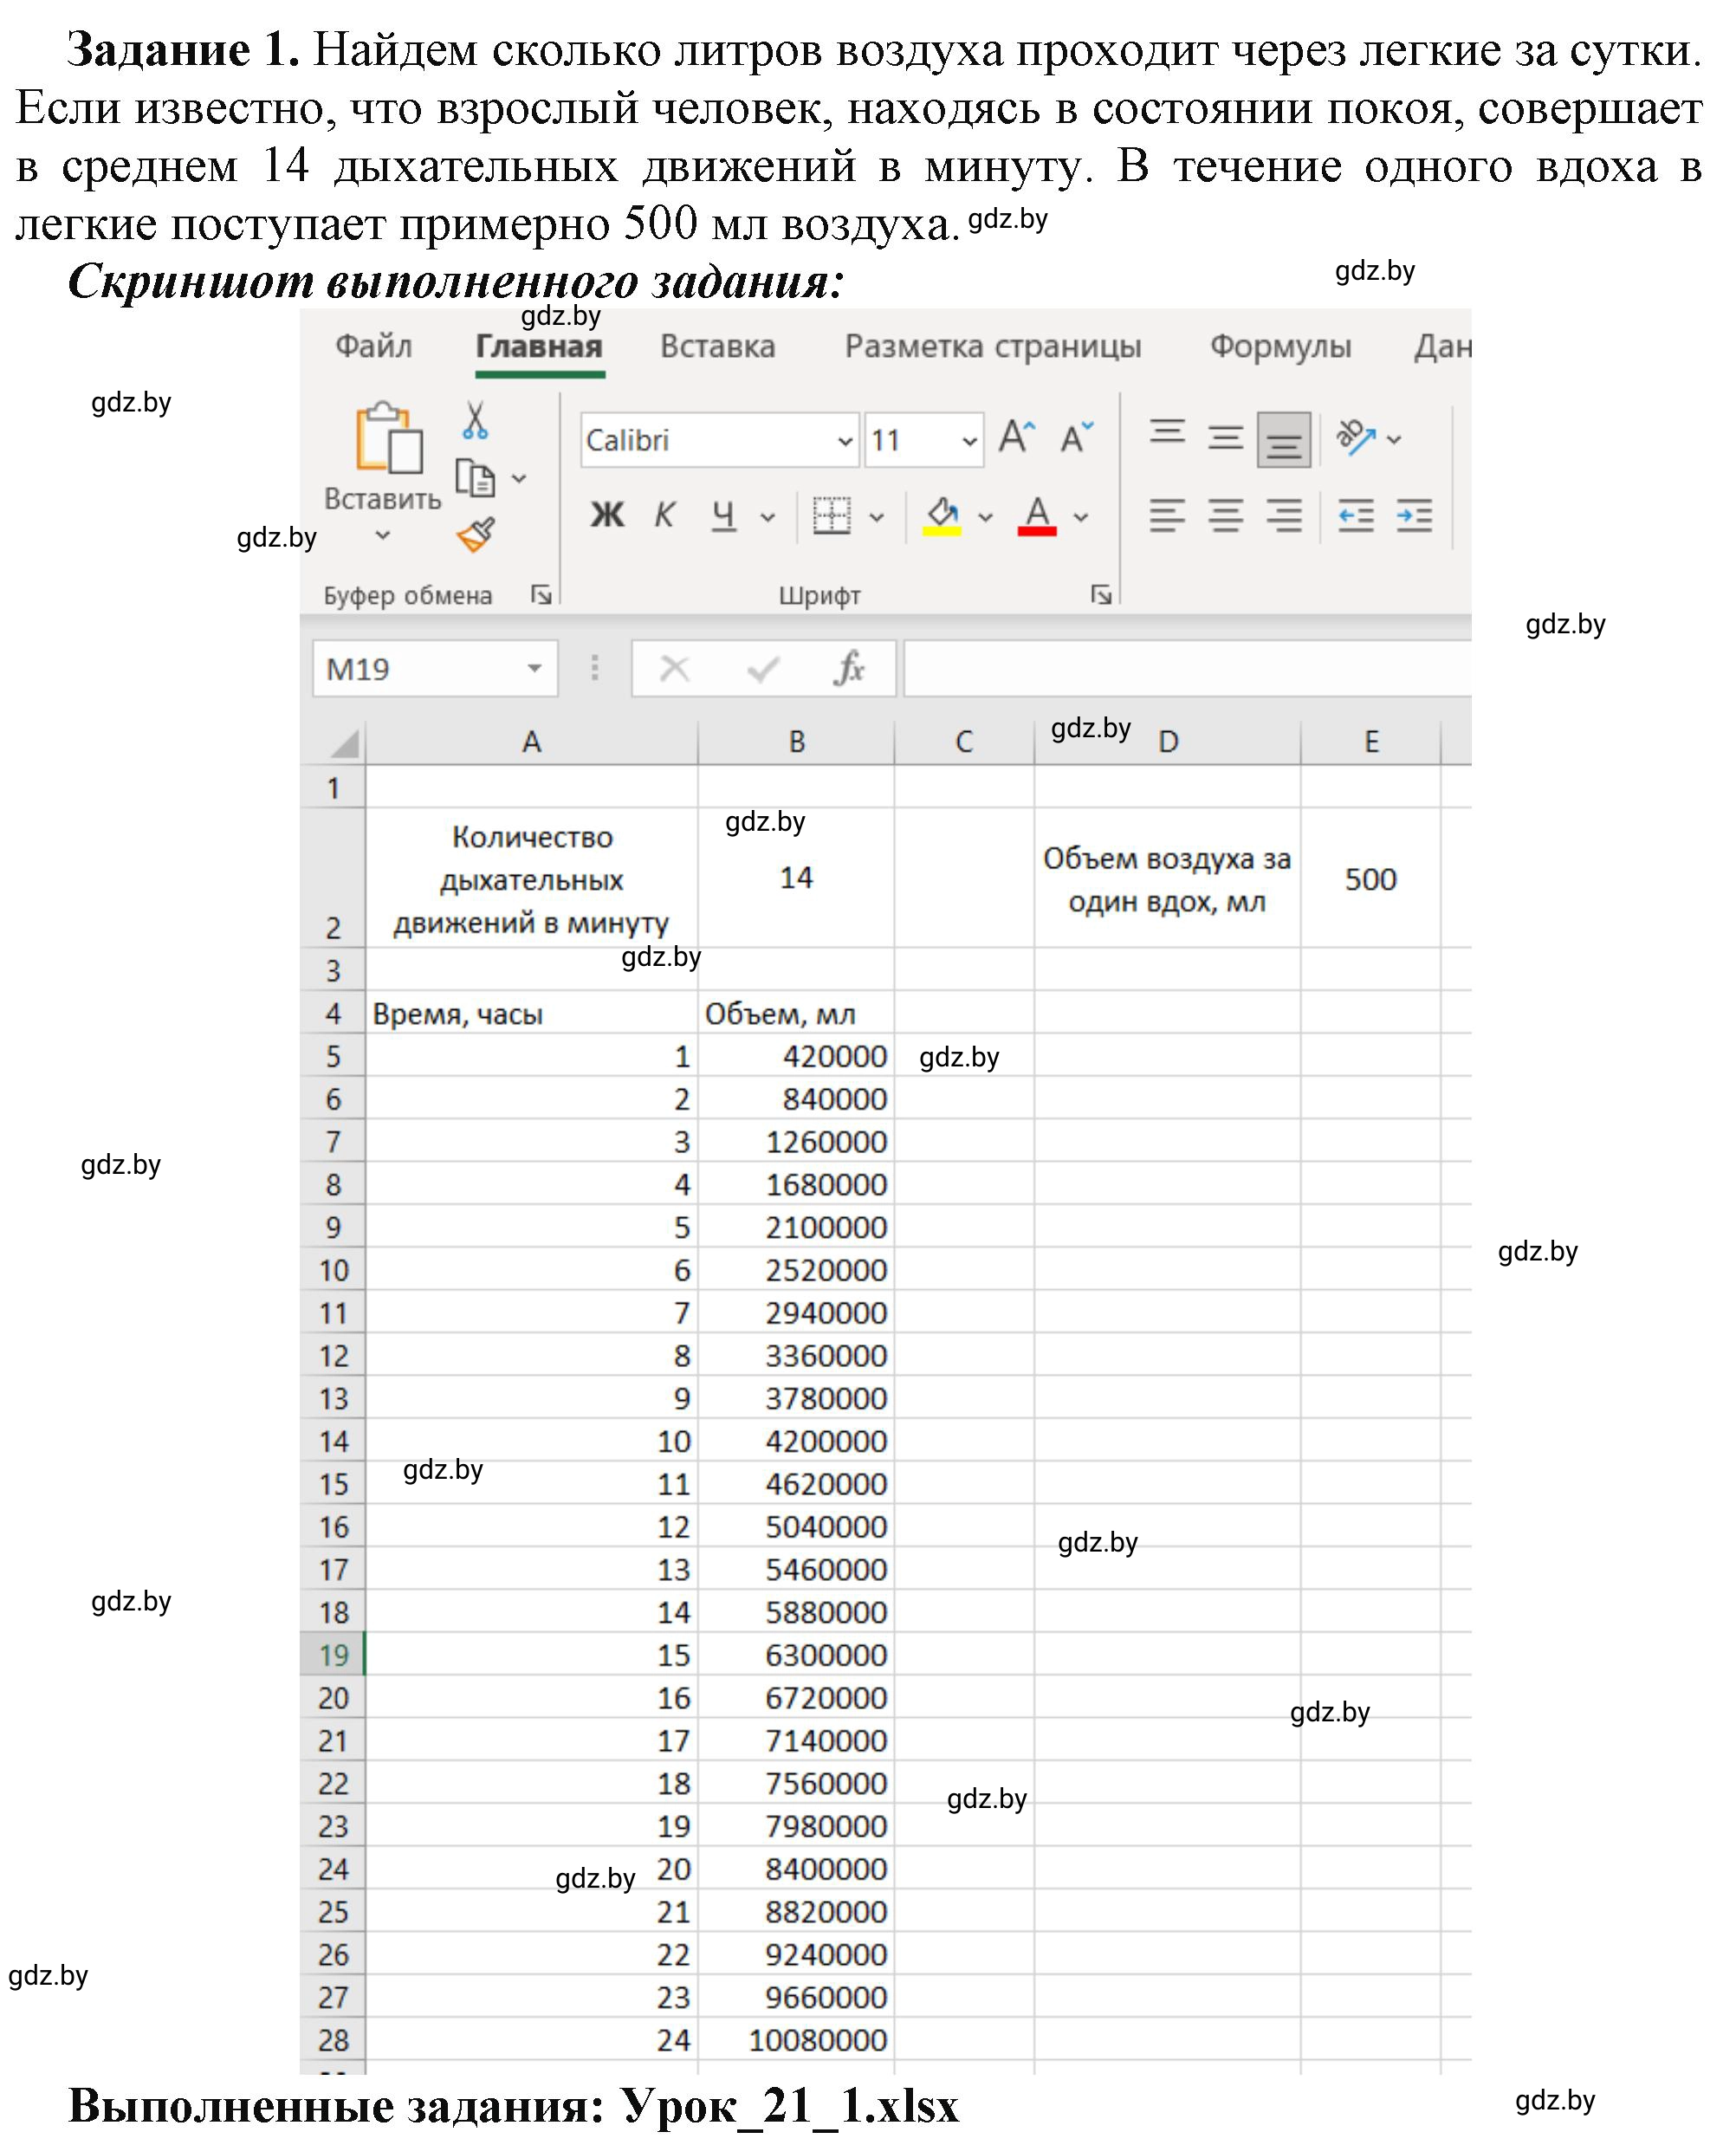Open the Name Box M19 dropdown arrow
Image resolution: width=1736 pixels, height=2145 pixels.
coord(535,668)
